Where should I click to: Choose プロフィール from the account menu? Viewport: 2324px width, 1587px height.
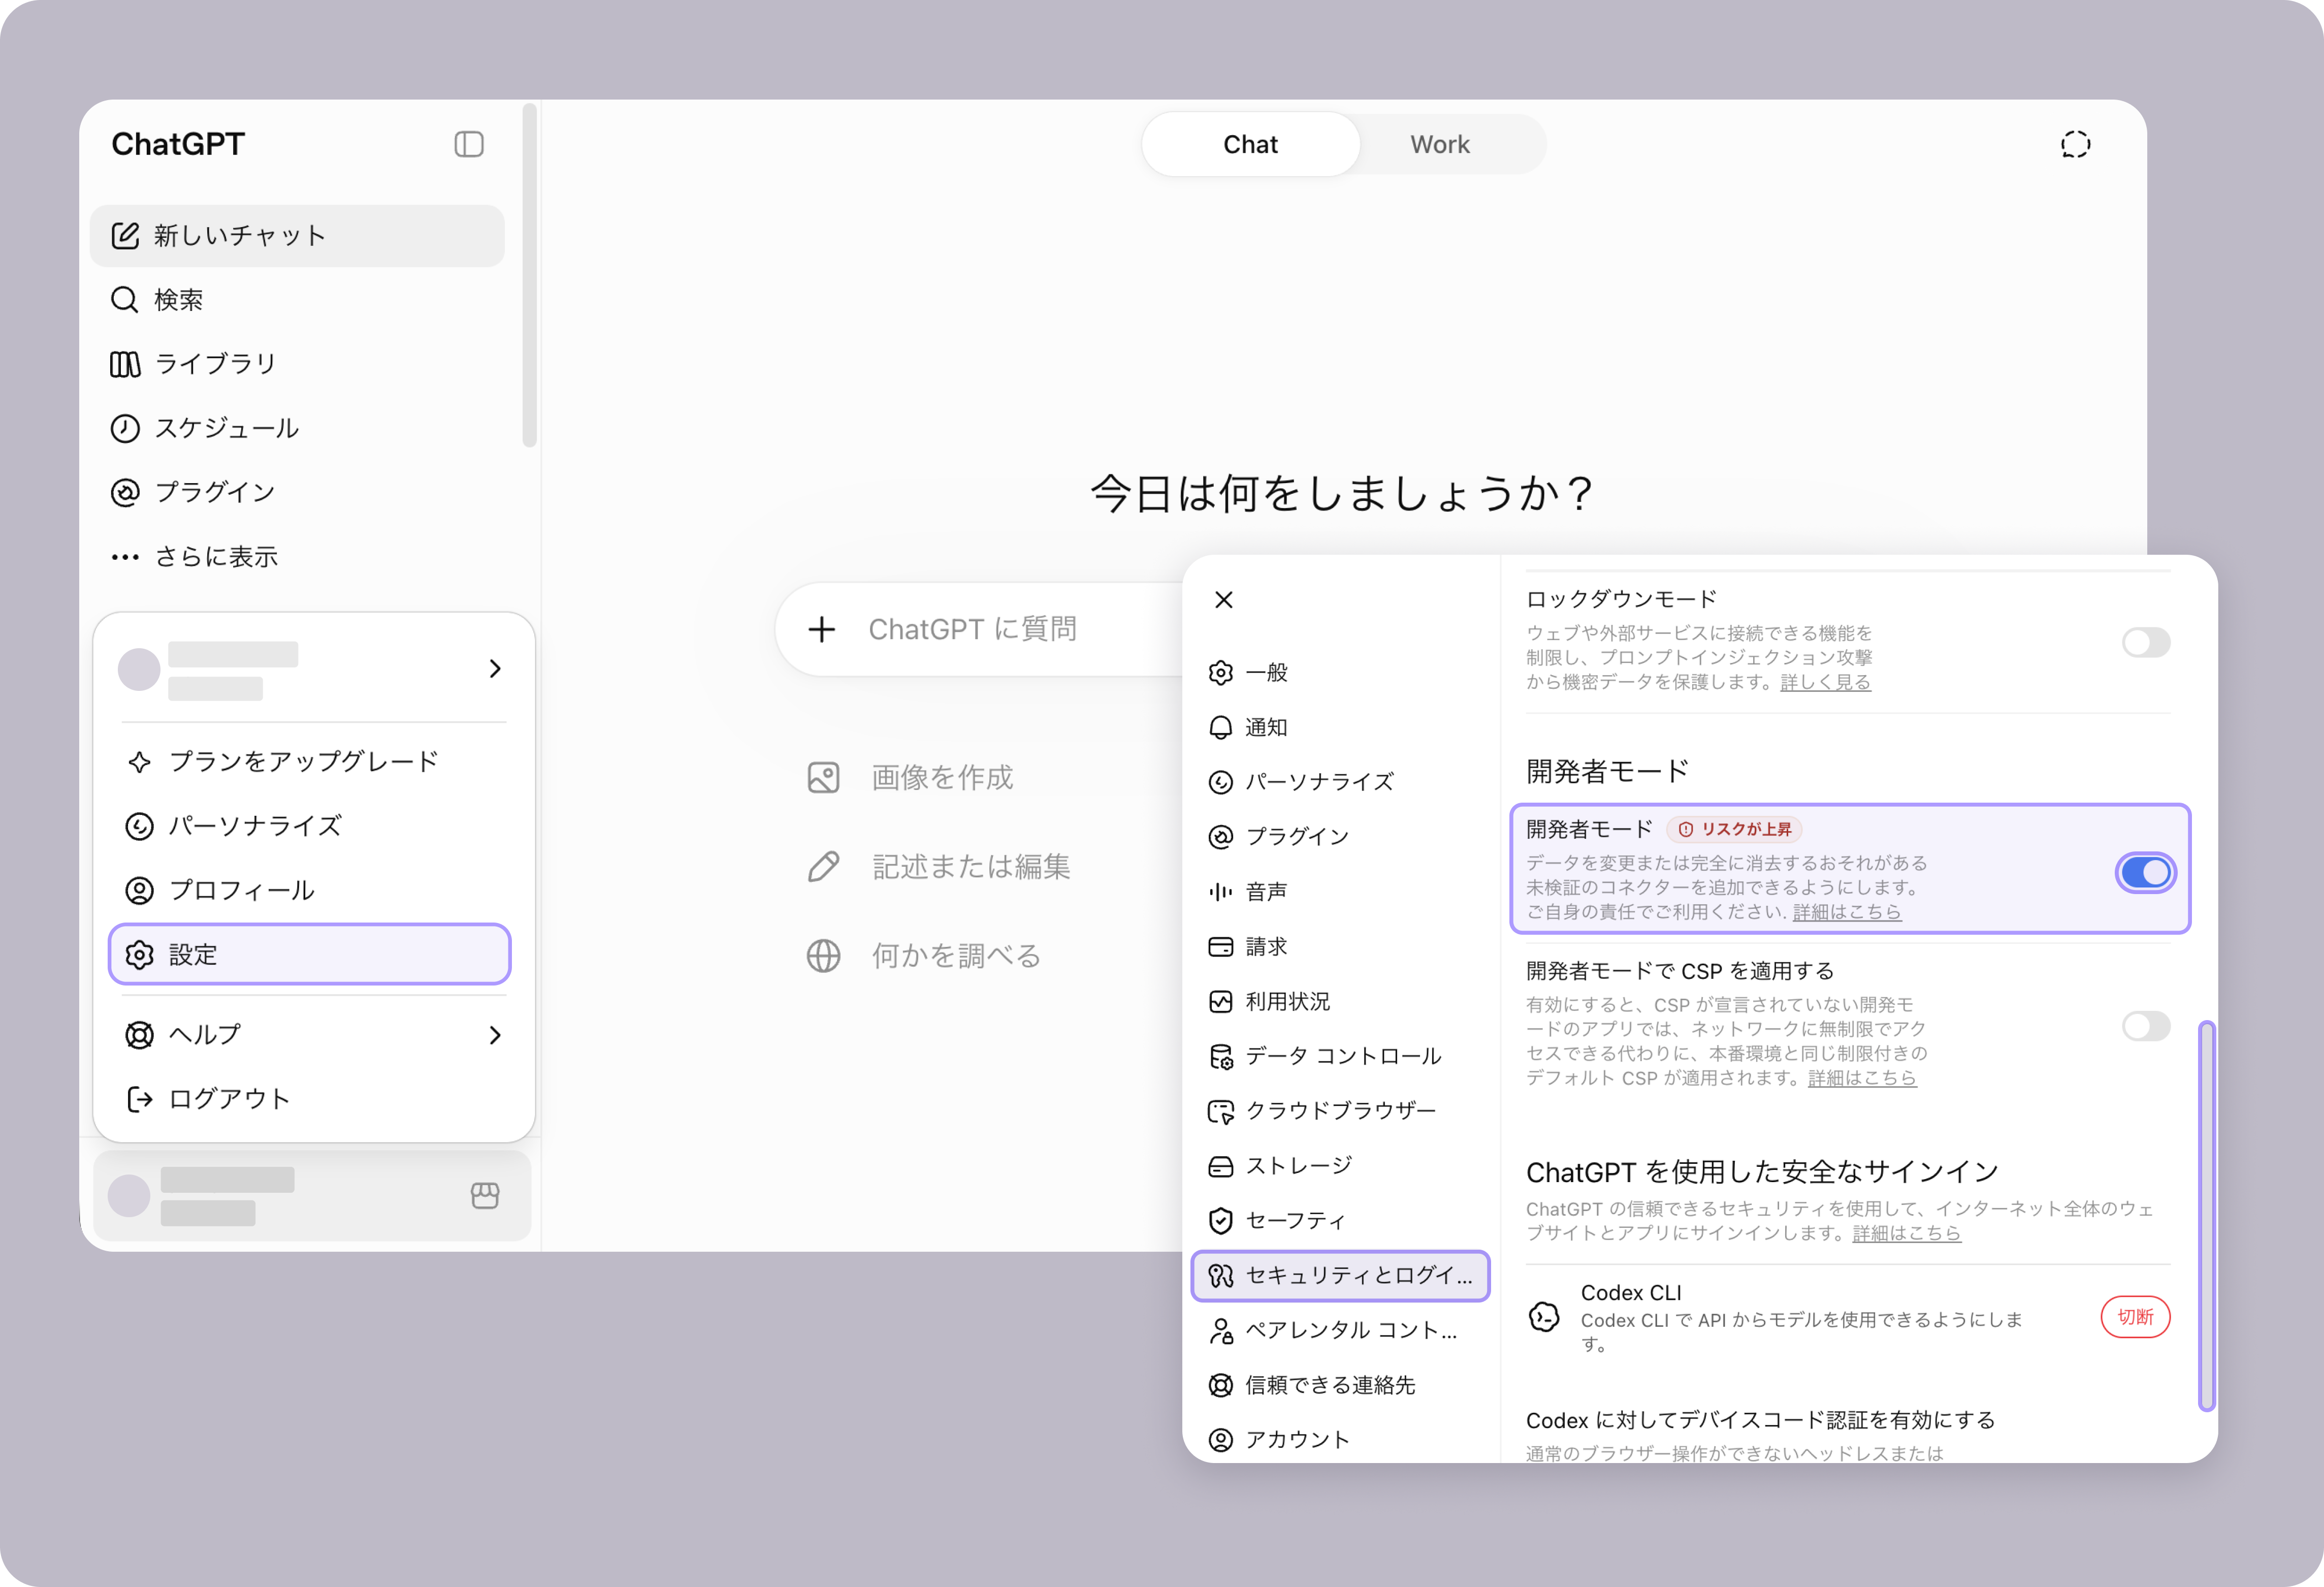[x=310, y=890]
